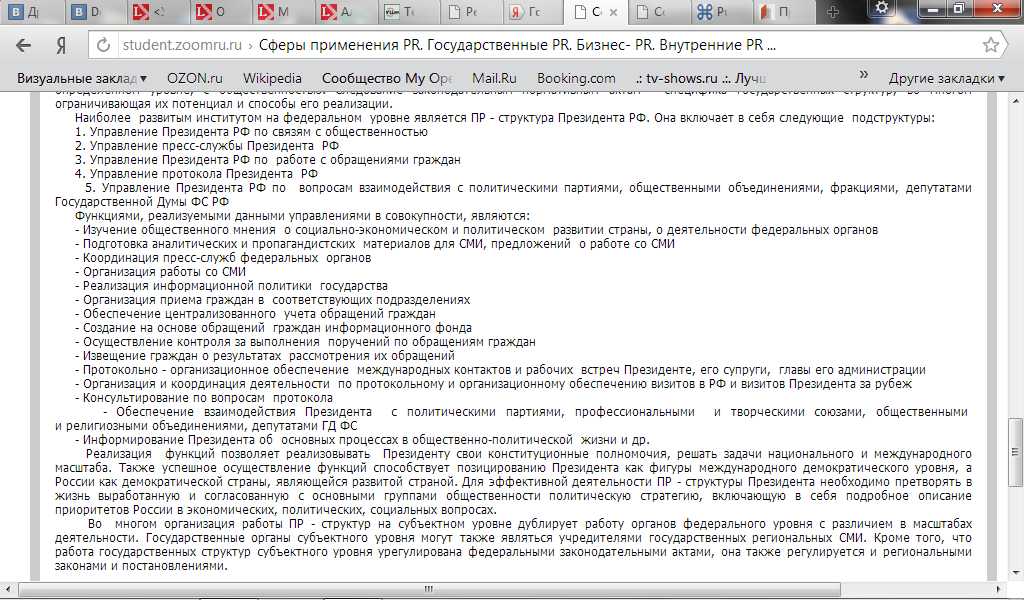Open a new tab with the plus button
1024x600 pixels.
(833, 12)
